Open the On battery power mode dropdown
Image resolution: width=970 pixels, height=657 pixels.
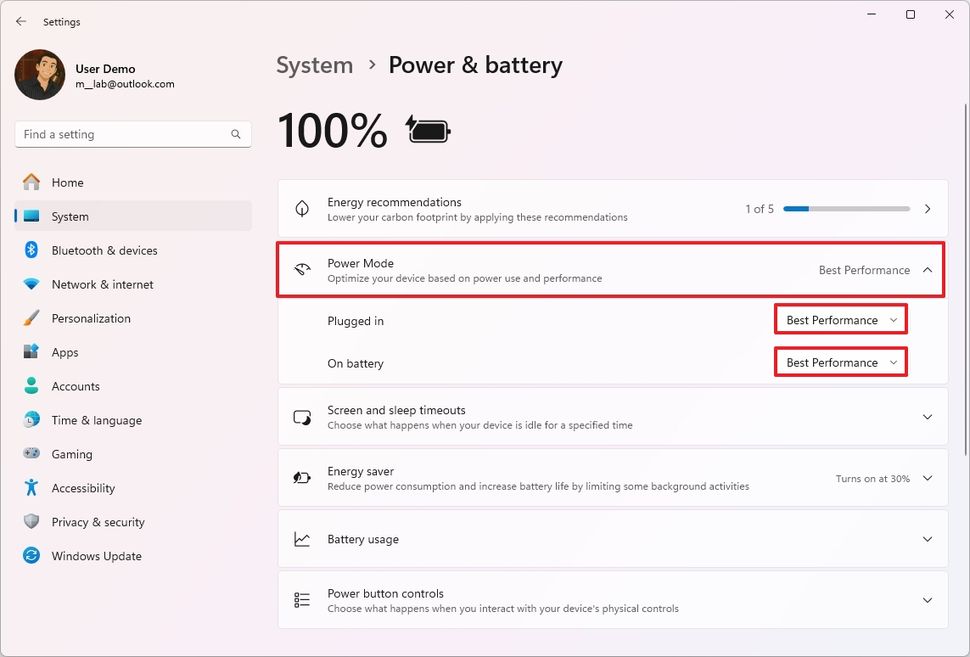pos(840,362)
